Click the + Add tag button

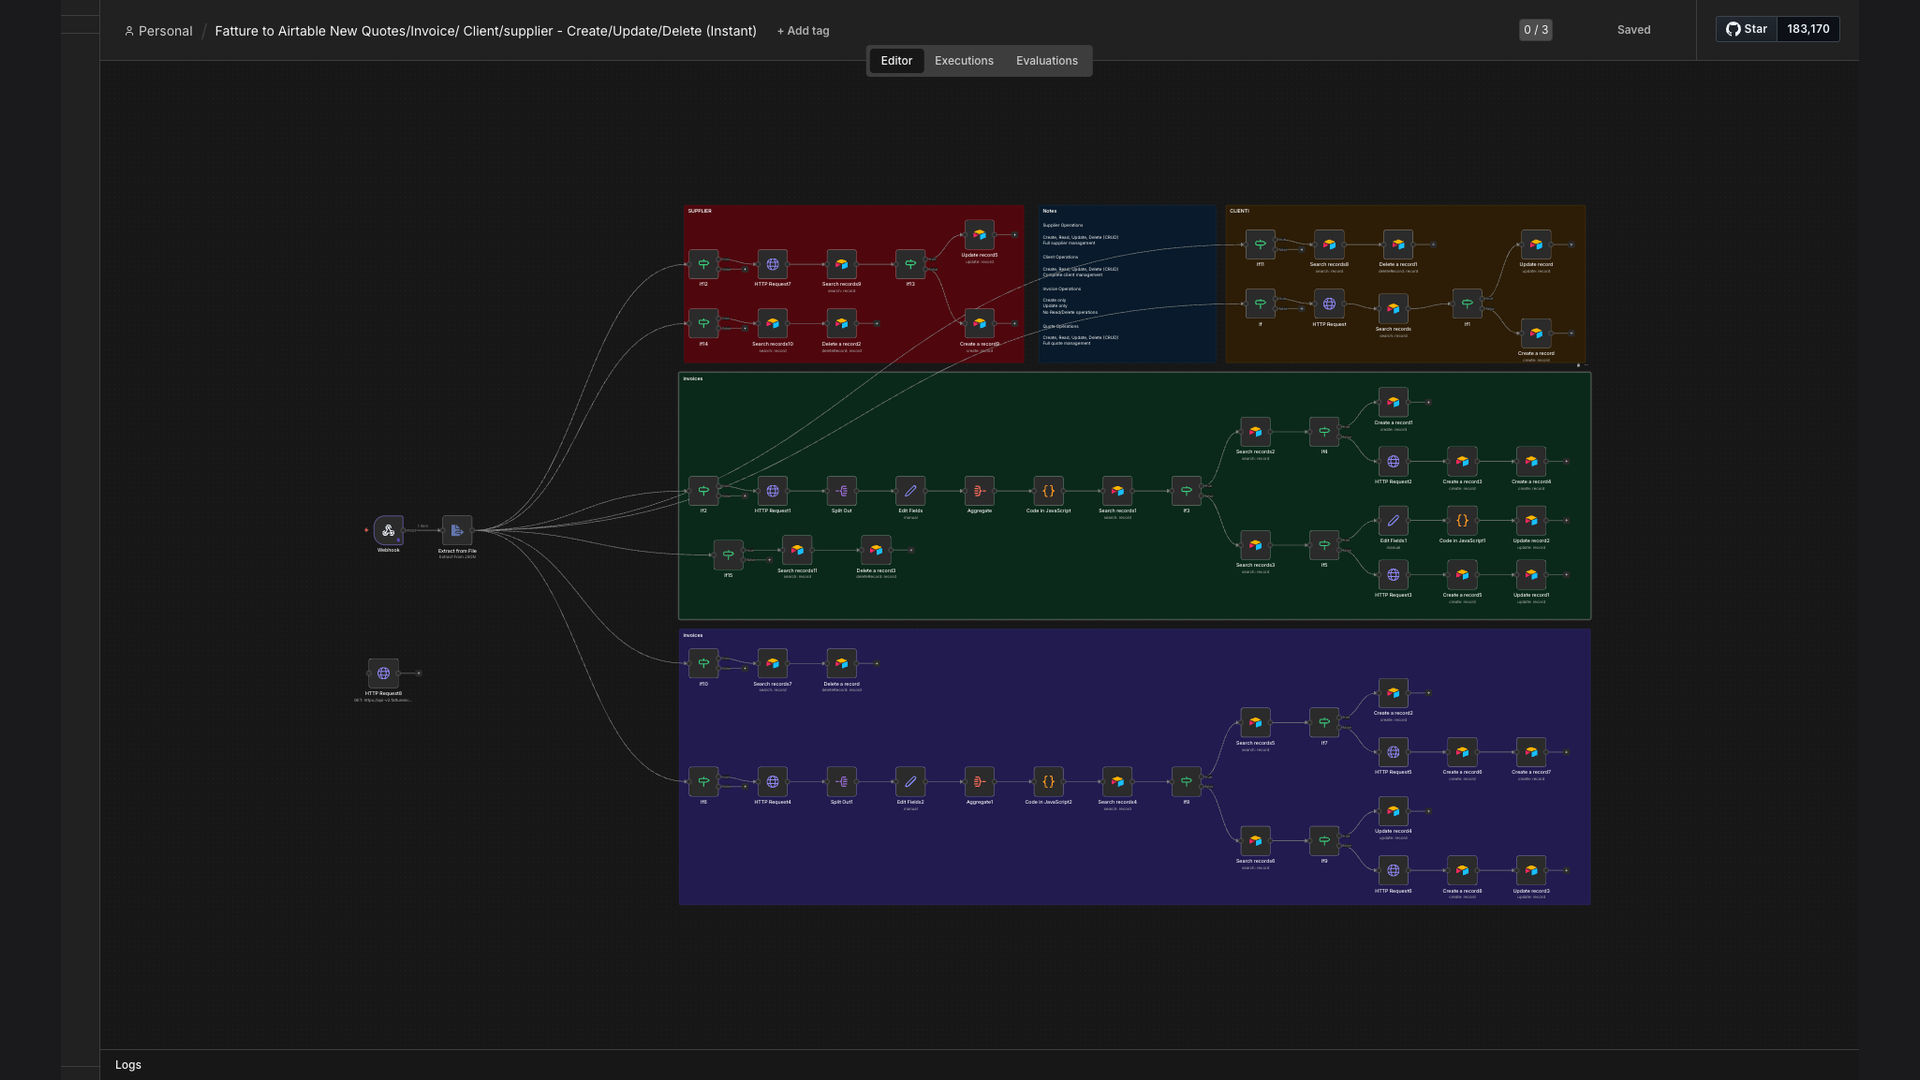(803, 31)
